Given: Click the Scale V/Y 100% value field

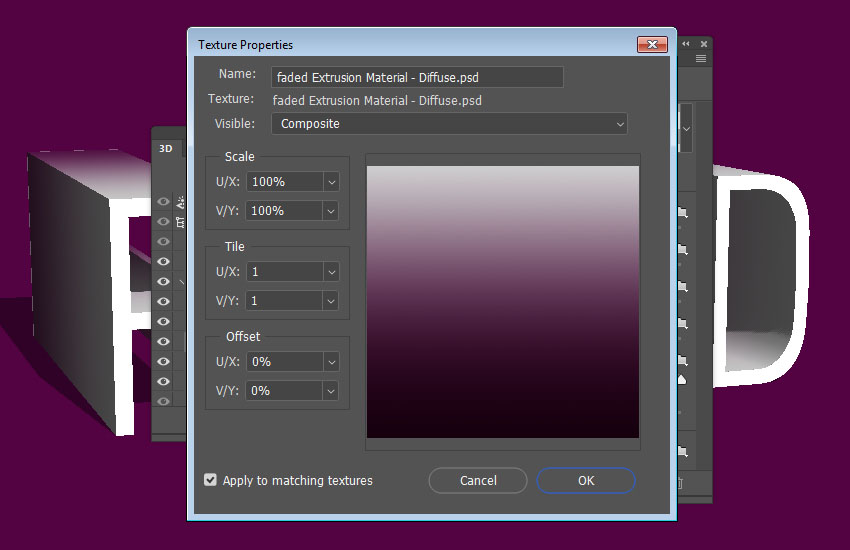Looking at the screenshot, I should pyautogui.click(x=285, y=211).
